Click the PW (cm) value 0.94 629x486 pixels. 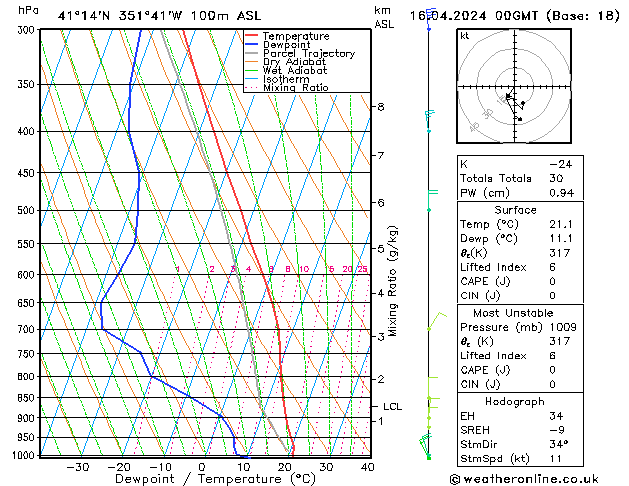click(562, 193)
